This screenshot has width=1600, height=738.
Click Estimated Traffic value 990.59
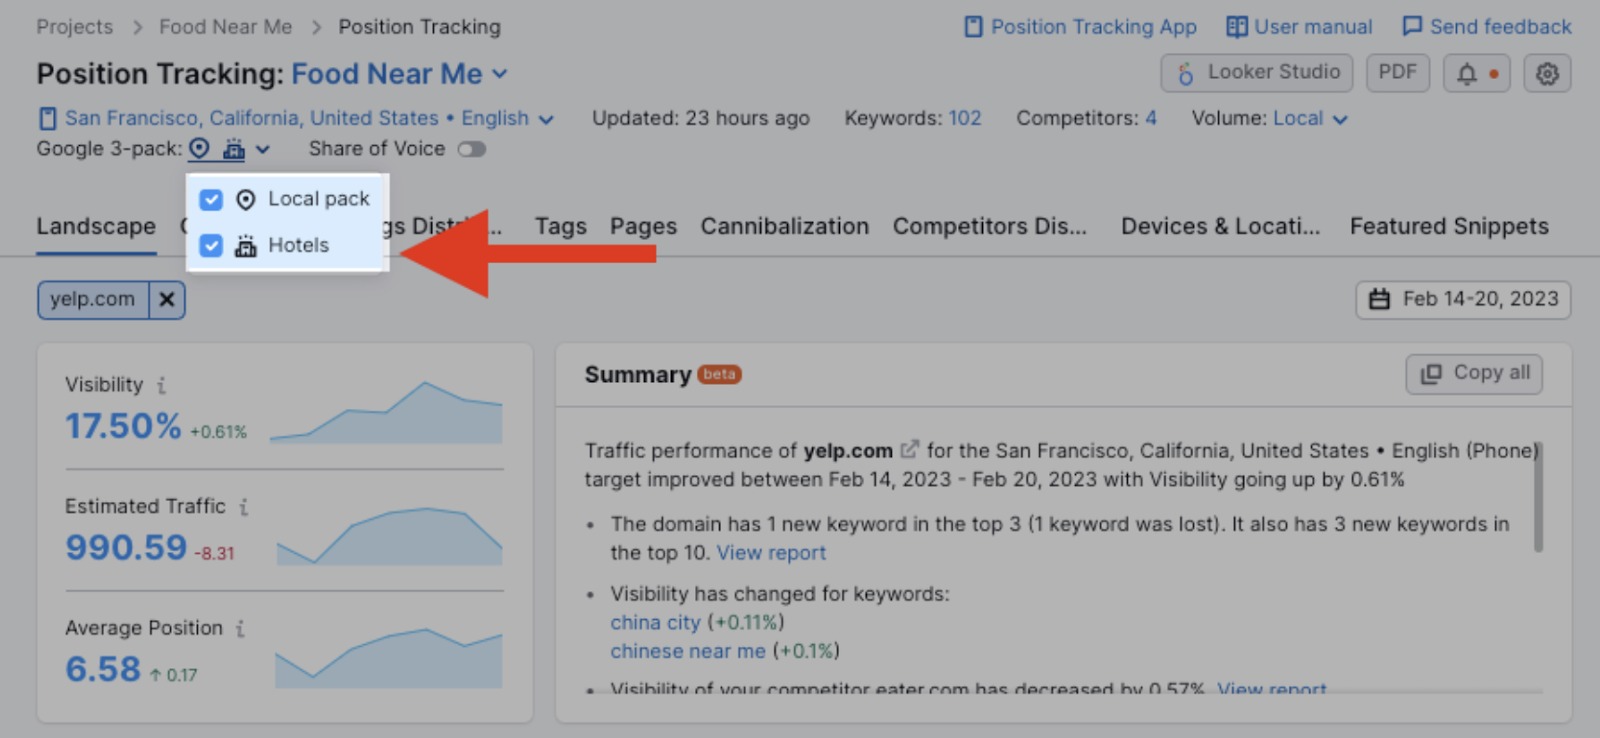(126, 548)
